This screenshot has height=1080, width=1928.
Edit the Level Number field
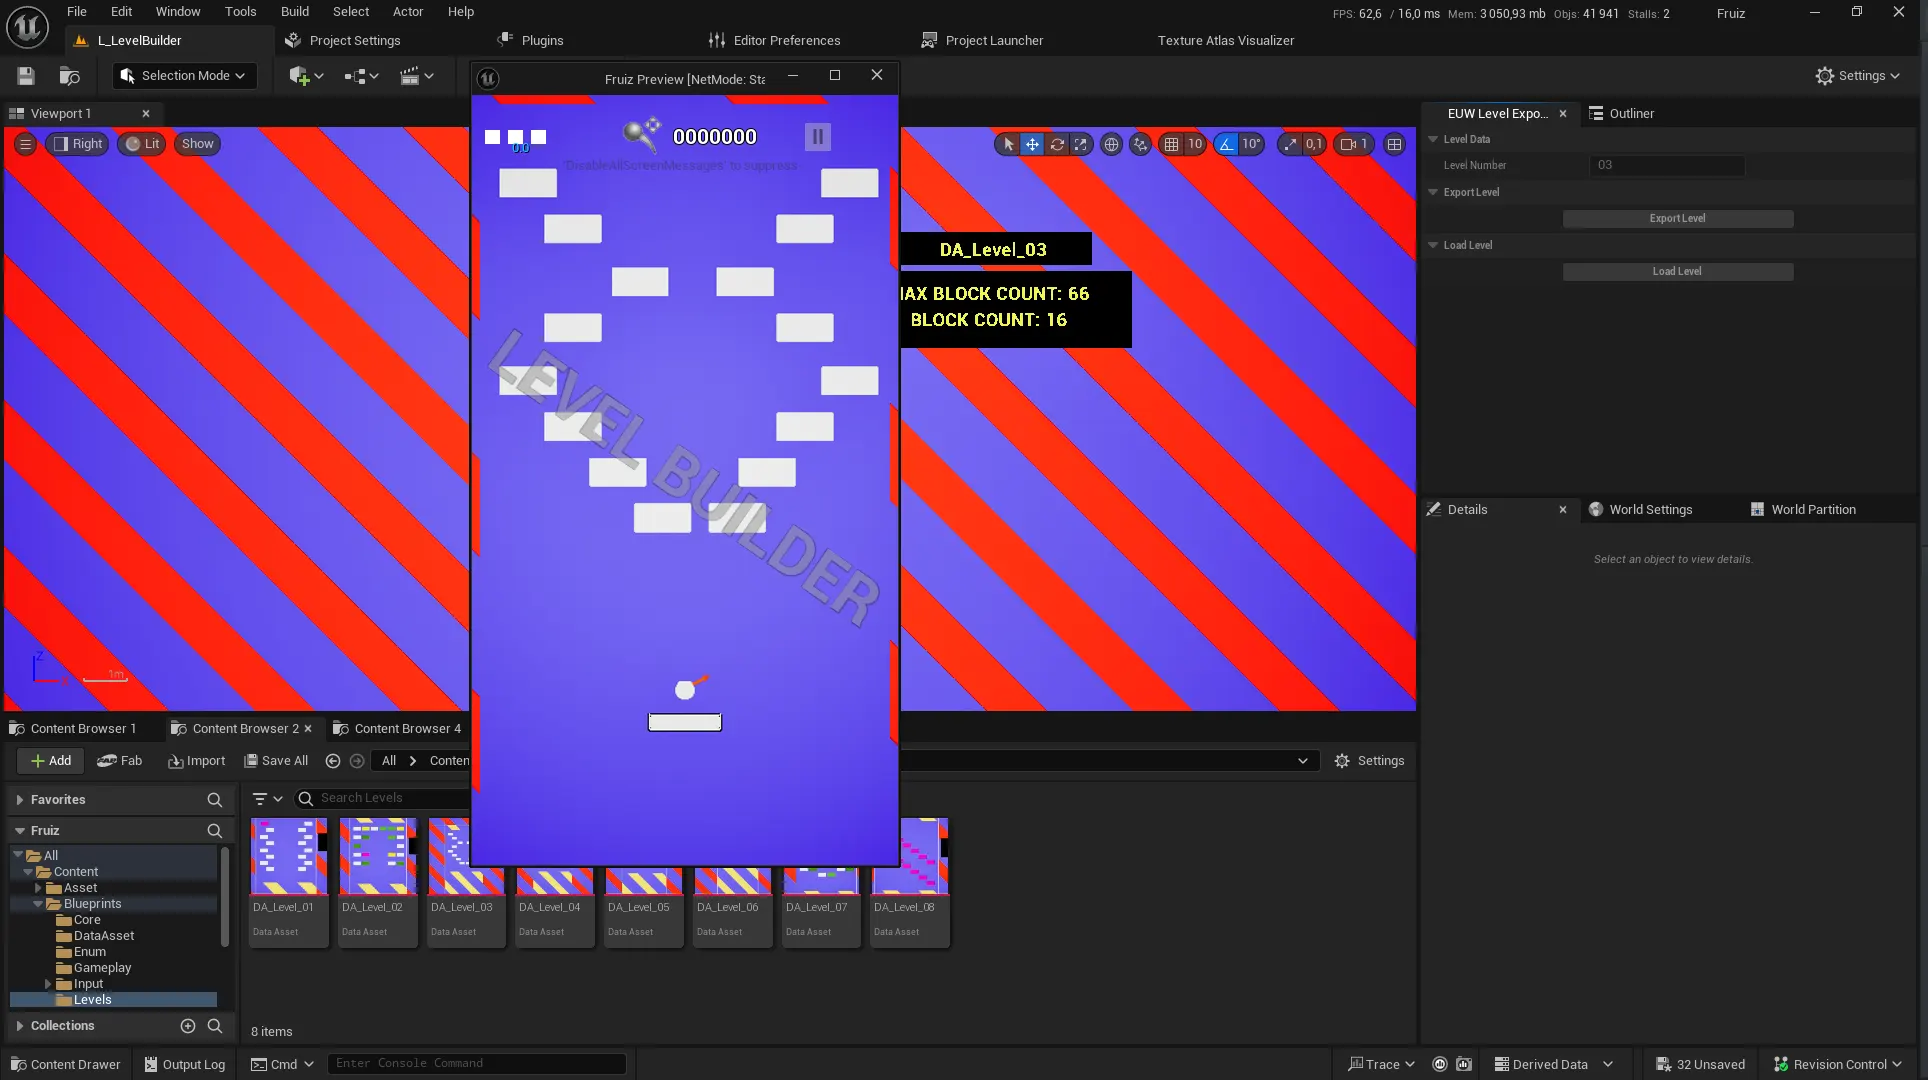(1667, 166)
